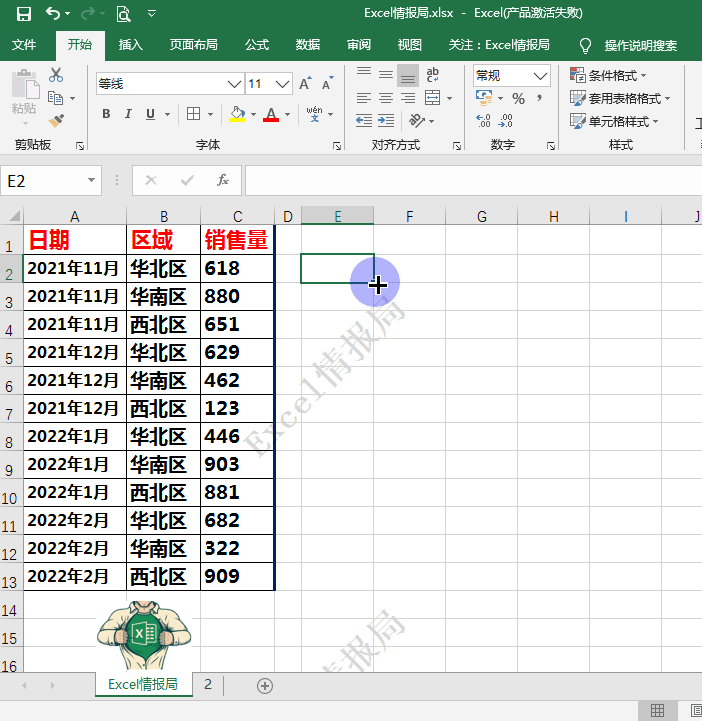Select Align Left icon
The height and width of the screenshot is (721, 702).
click(364, 98)
